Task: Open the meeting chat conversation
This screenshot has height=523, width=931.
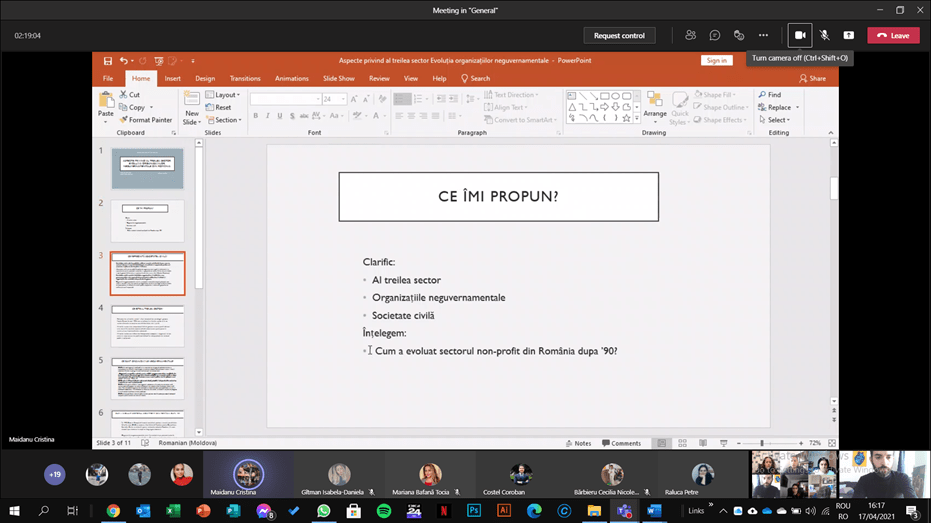Action: point(715,35)
